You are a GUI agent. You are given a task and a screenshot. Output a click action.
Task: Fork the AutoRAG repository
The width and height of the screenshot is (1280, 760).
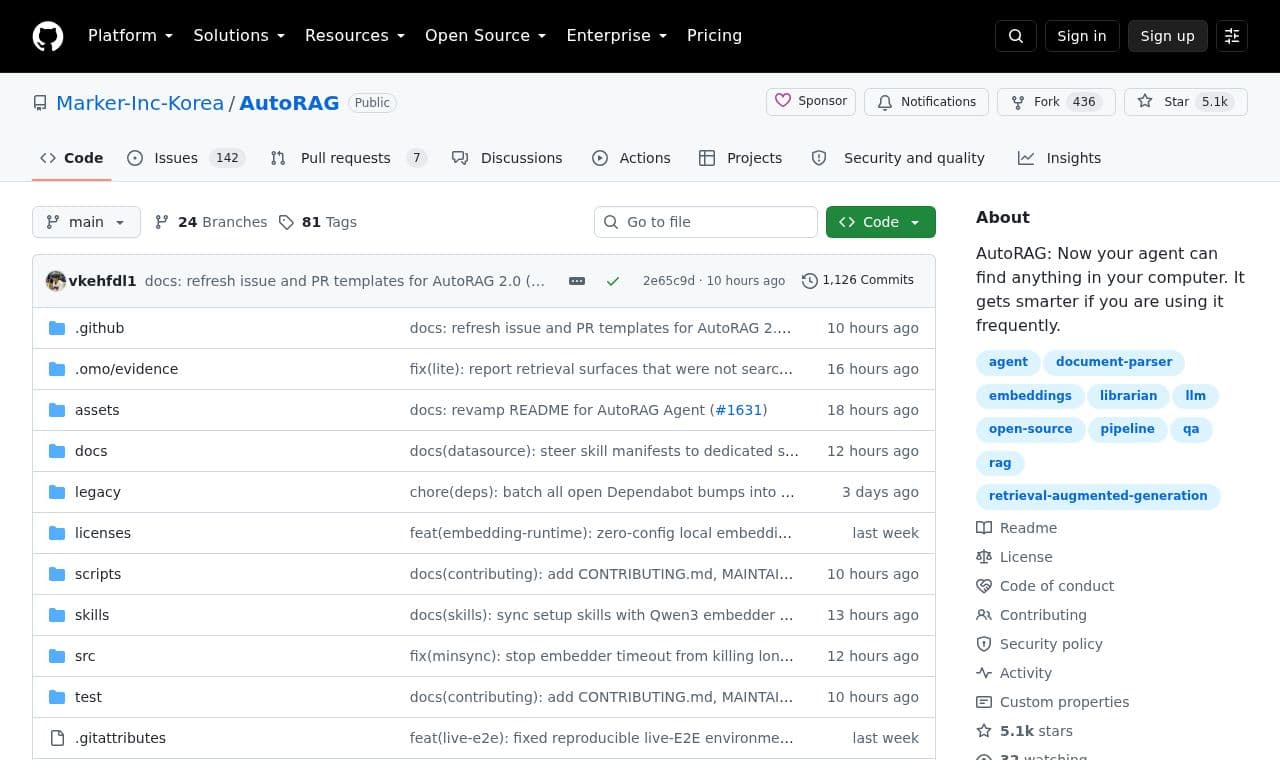click(1056, 102)
